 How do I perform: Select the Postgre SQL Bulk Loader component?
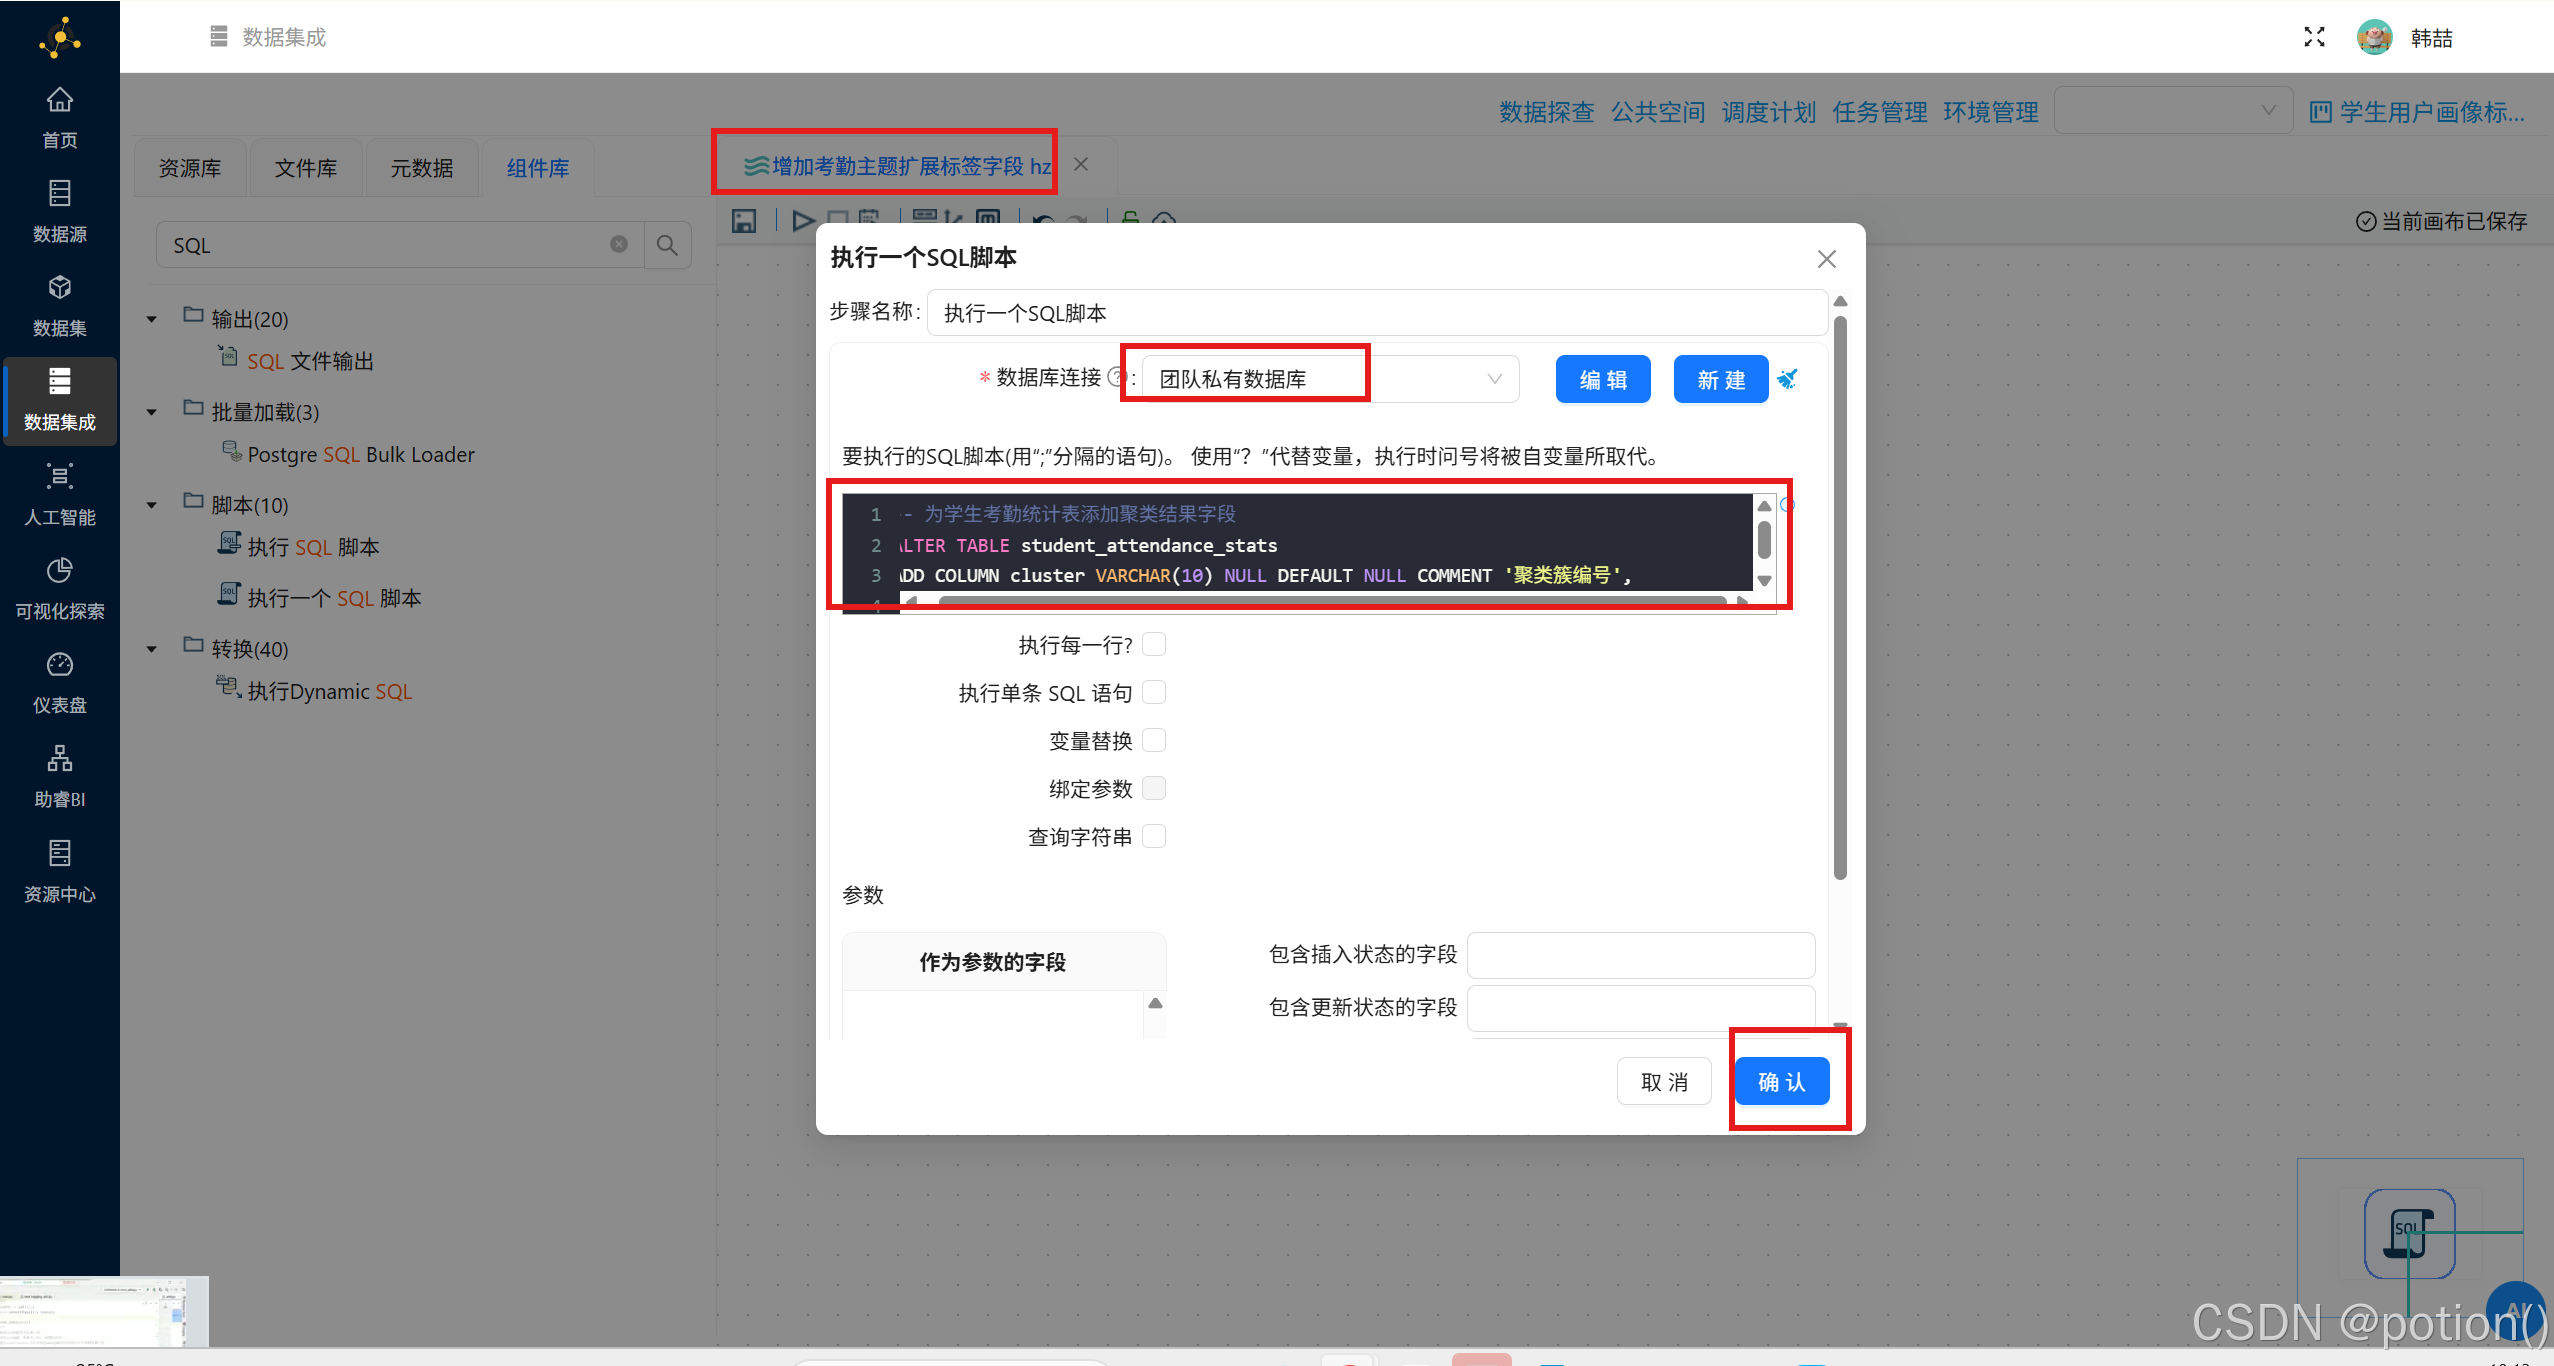348,454
